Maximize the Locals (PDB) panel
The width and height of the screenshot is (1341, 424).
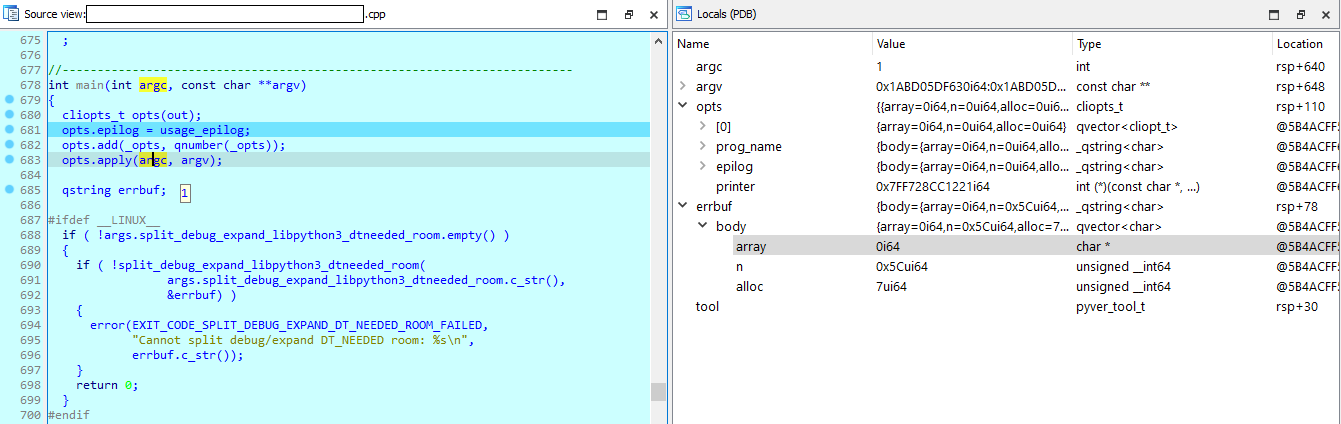(1275, 15)
